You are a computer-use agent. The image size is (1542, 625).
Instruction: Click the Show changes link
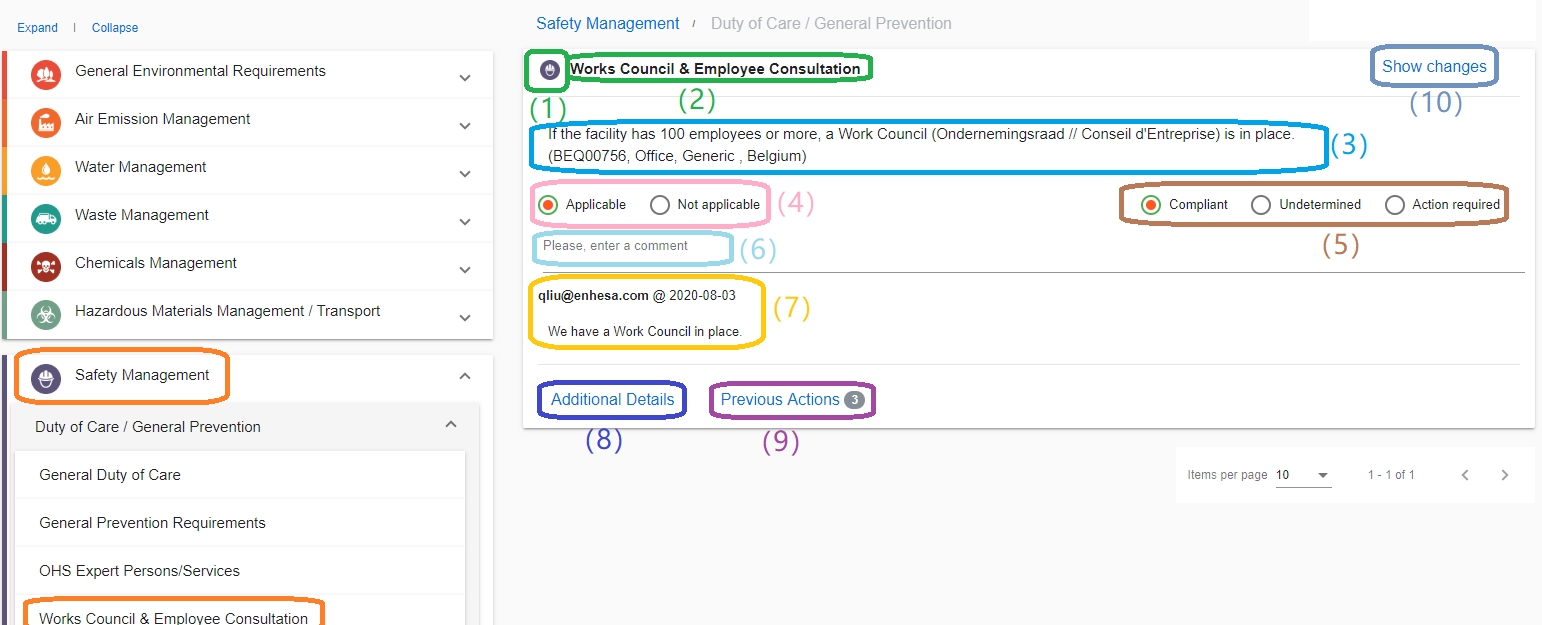(1434, 67)
